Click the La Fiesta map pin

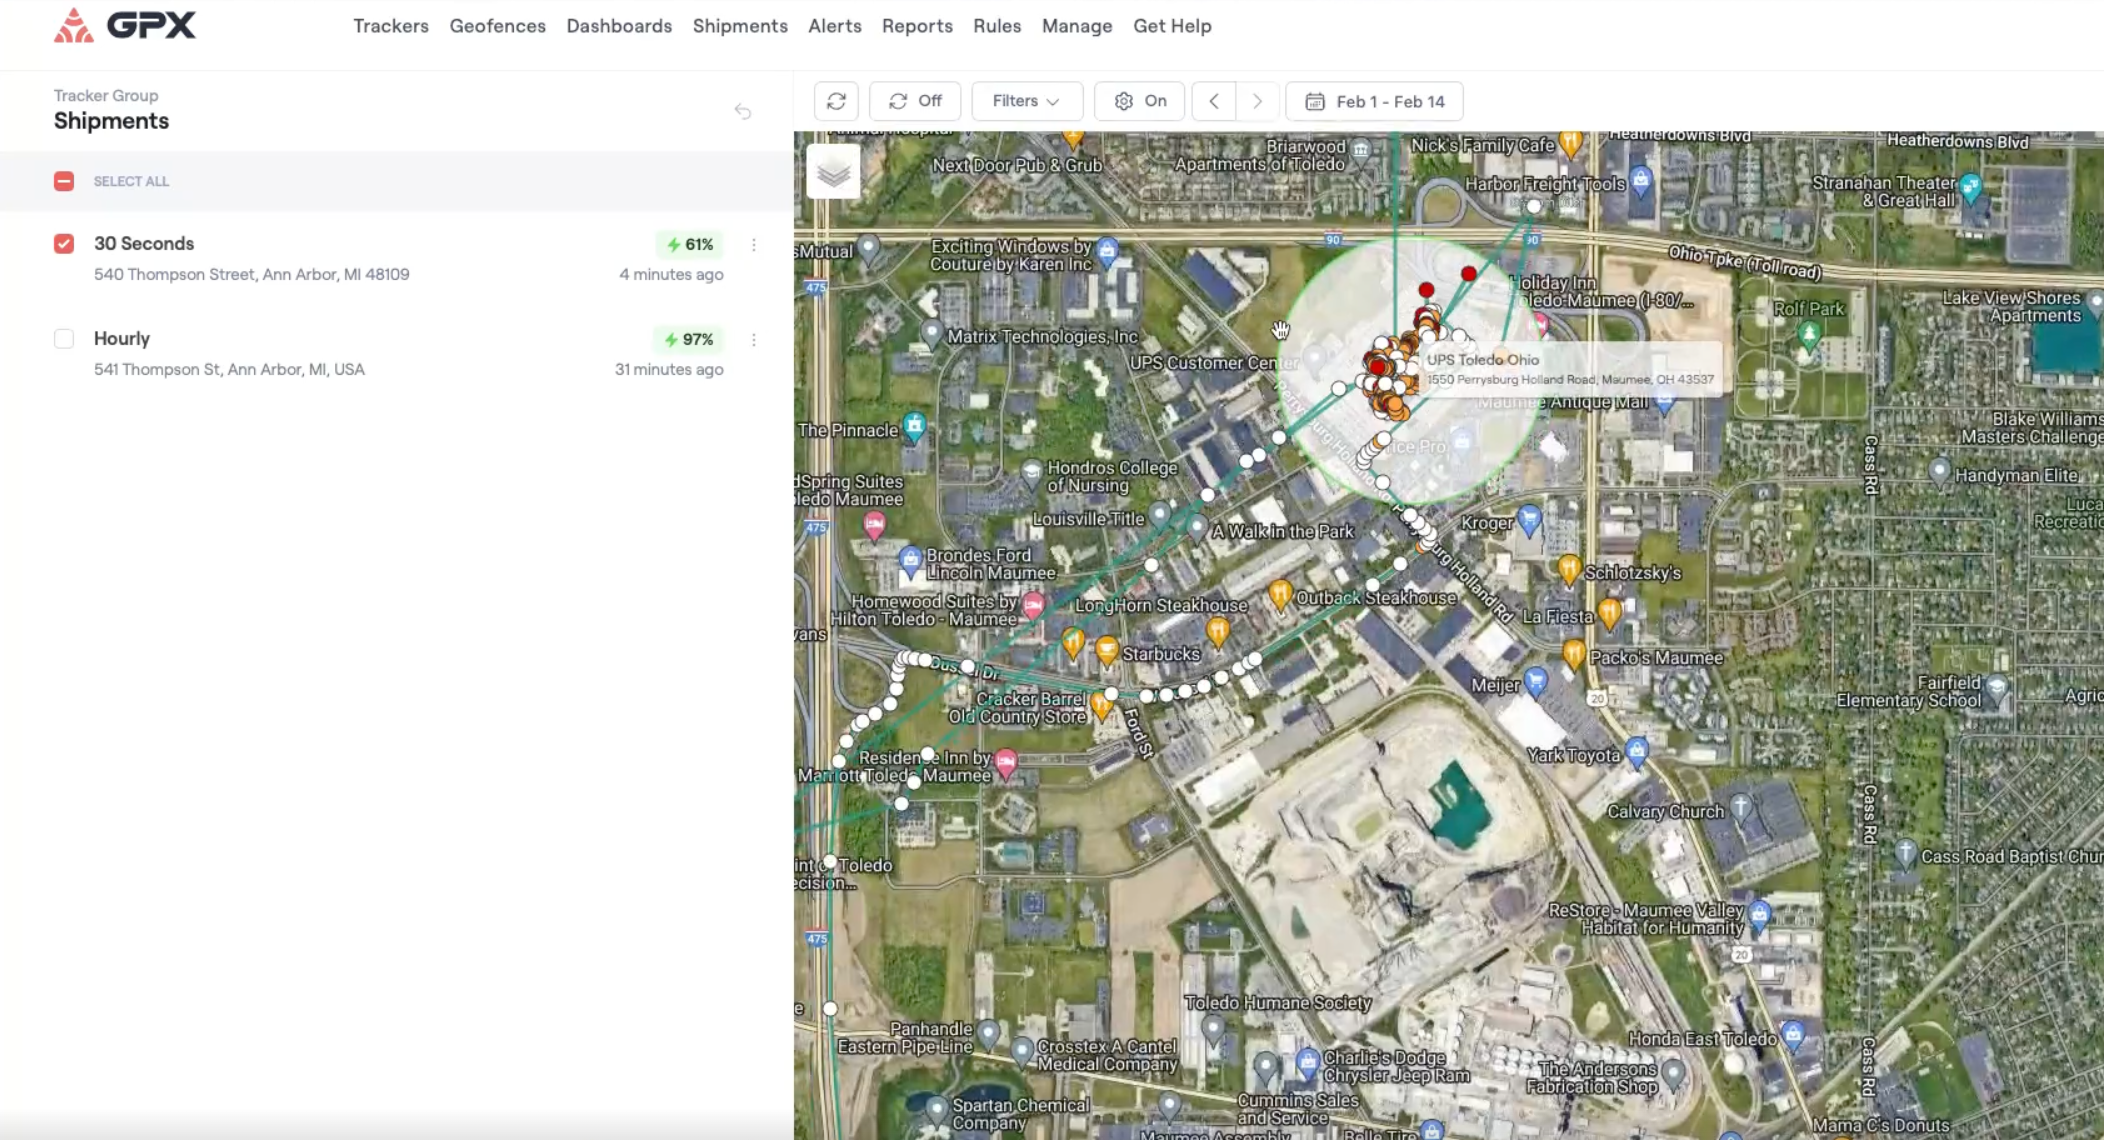(1609, 612)
